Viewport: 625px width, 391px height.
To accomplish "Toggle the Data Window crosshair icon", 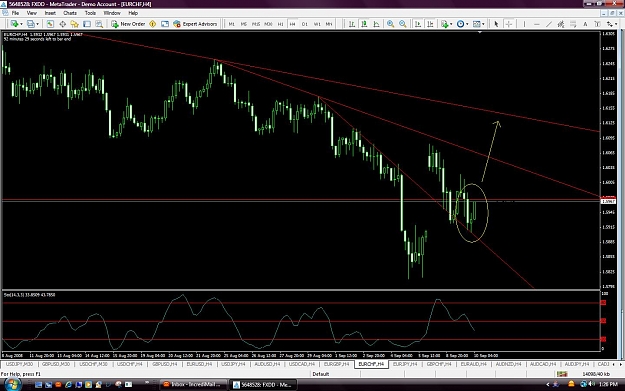I will pos(63,24).
